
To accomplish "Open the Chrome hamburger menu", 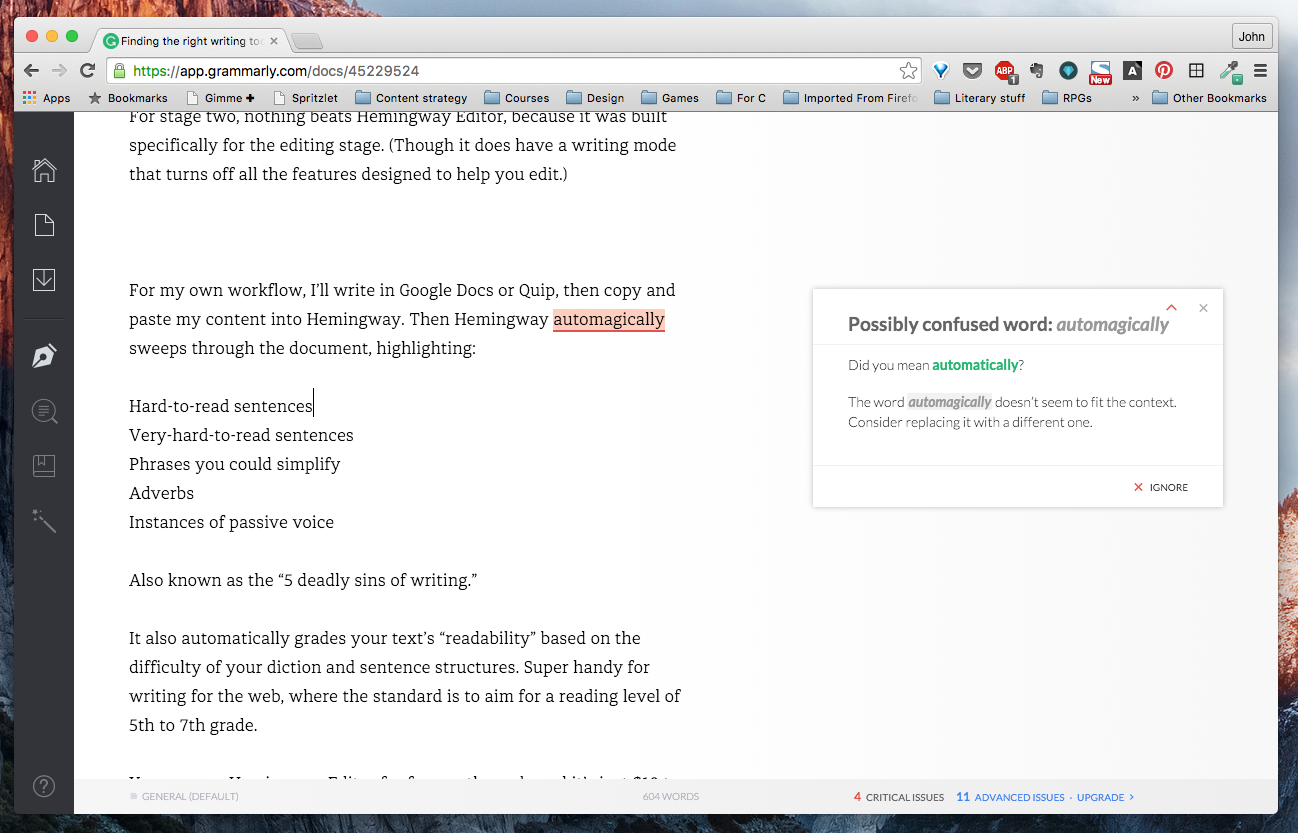I will [1260, 71].
